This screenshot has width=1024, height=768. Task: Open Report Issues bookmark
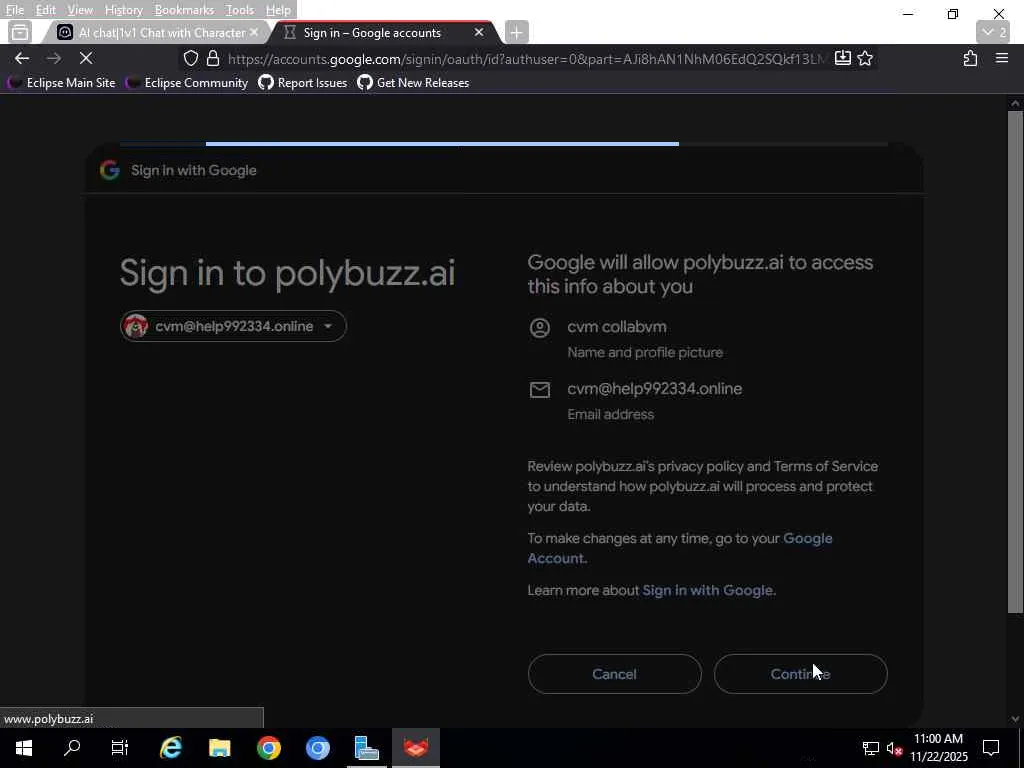302,83
